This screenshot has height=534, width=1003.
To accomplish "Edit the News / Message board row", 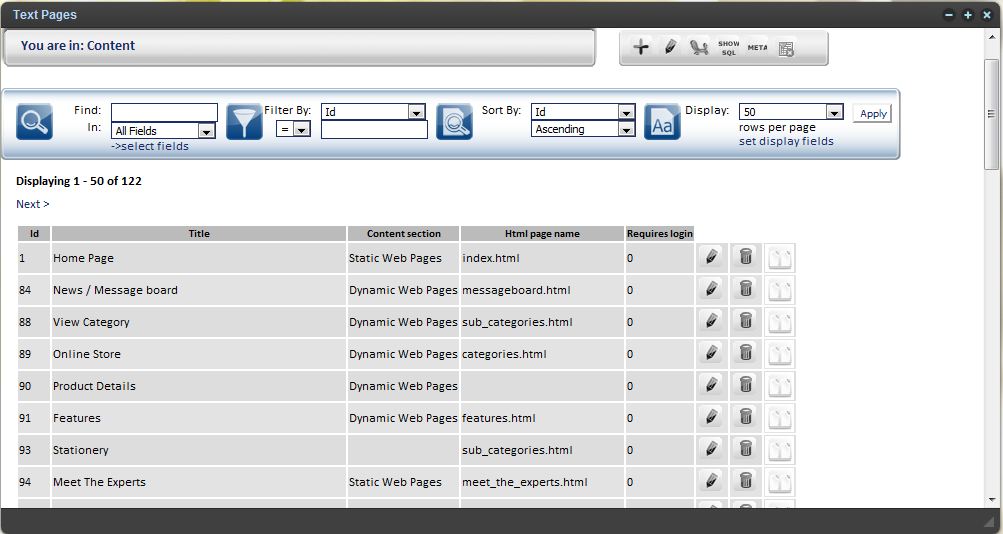I will 711,290.
